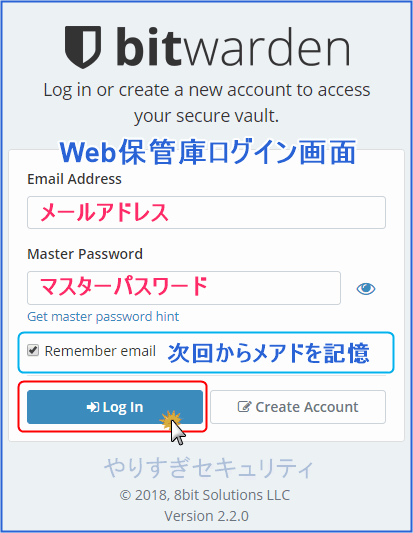Toggle master password visibility eye icon
The width and height of the screenshot is (413, 533).
(366, 289)
